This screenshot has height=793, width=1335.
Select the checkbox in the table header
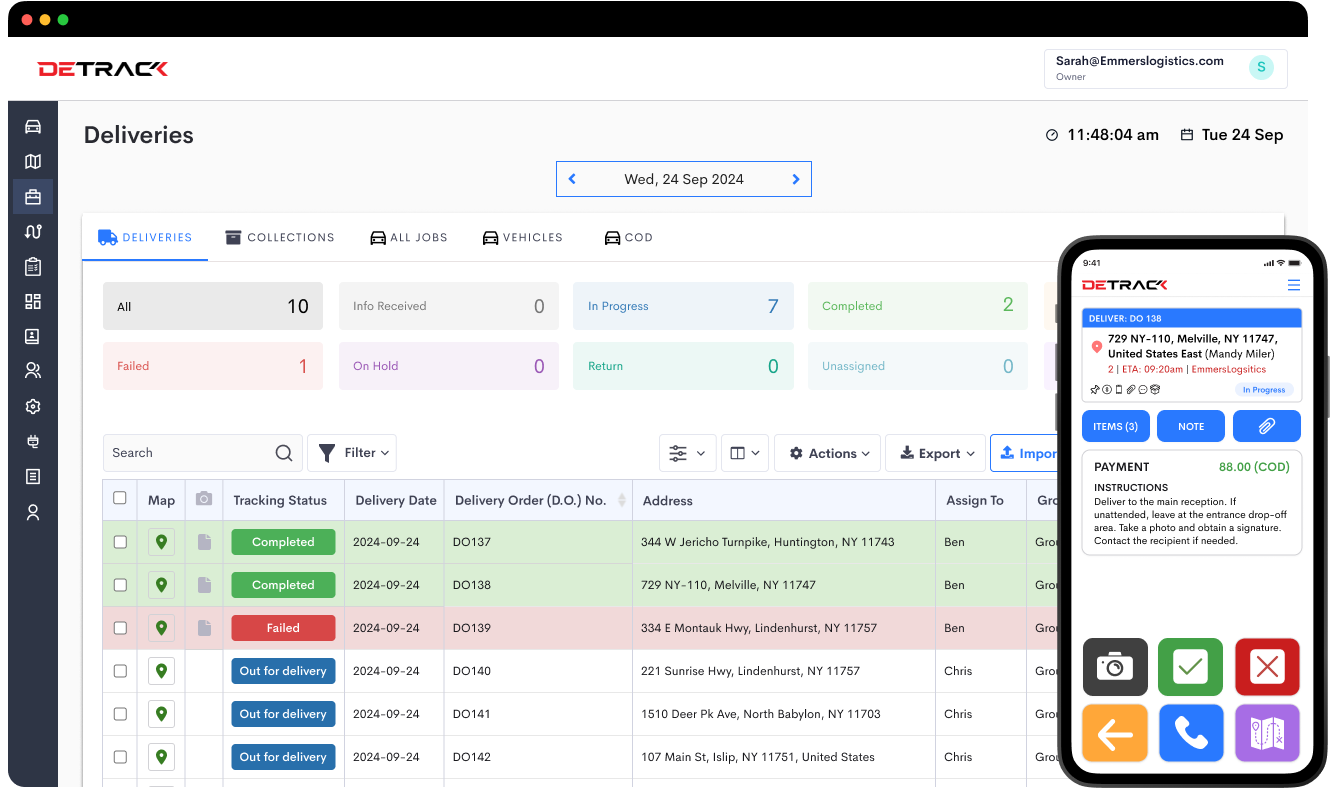coord(120,497)
